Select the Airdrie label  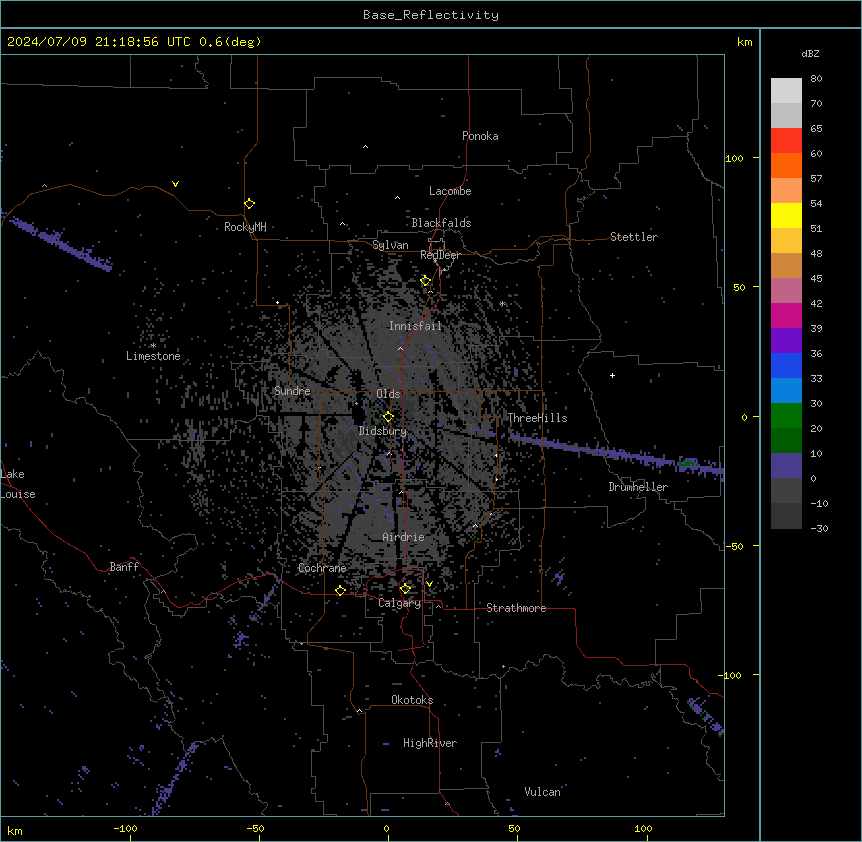pyautogui.click(x=404, y=537)
